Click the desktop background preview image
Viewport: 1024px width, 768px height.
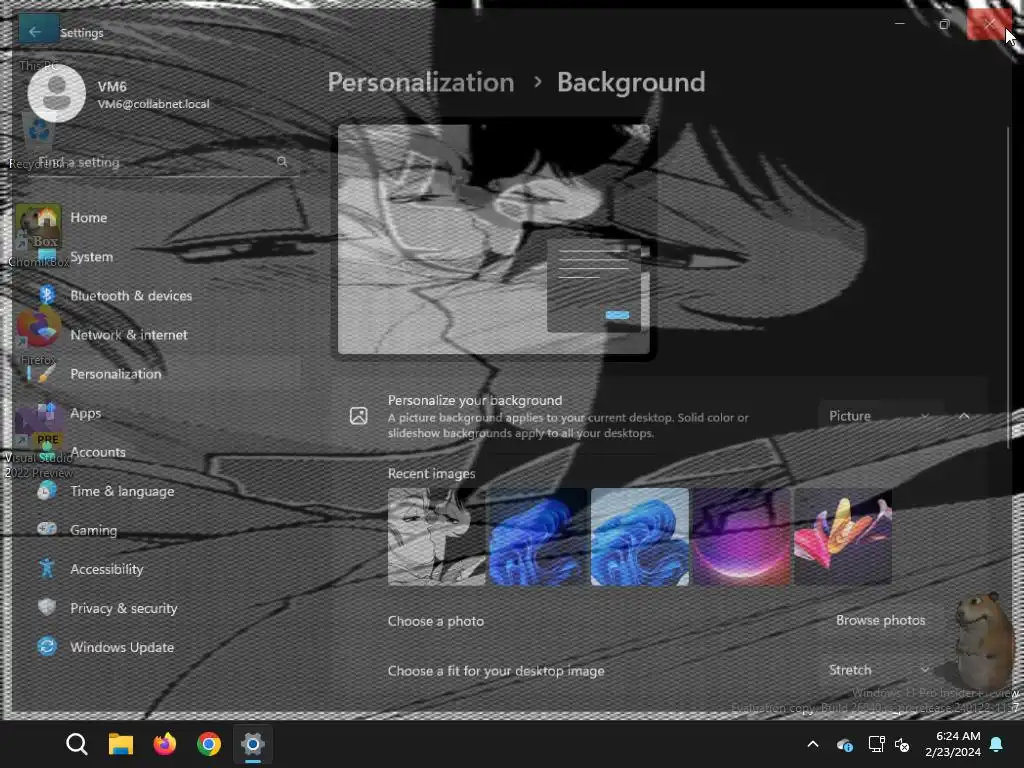pos(494,239)
